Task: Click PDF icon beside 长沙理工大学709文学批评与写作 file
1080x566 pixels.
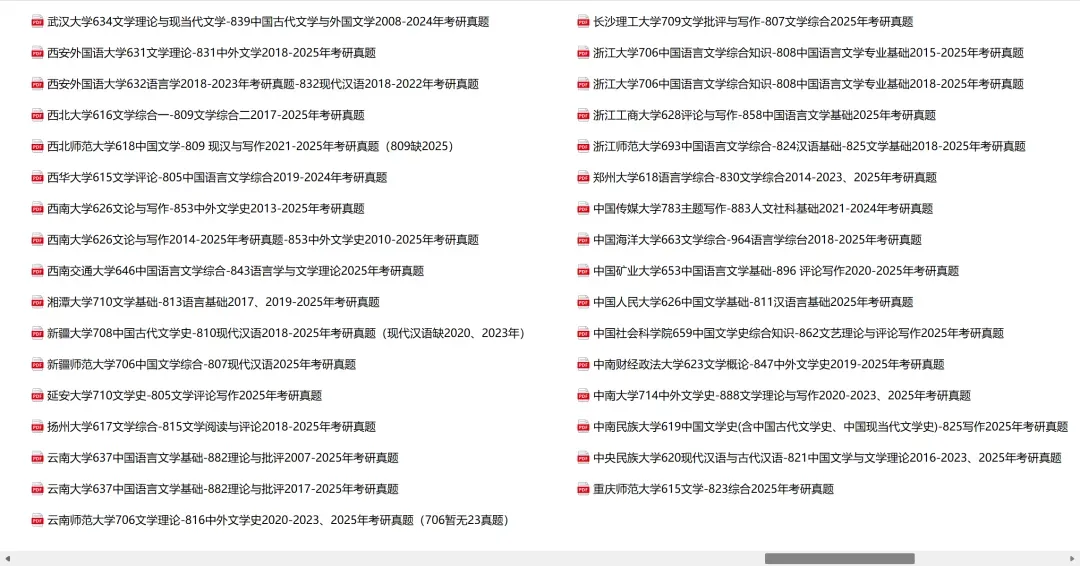Action: 583,22
